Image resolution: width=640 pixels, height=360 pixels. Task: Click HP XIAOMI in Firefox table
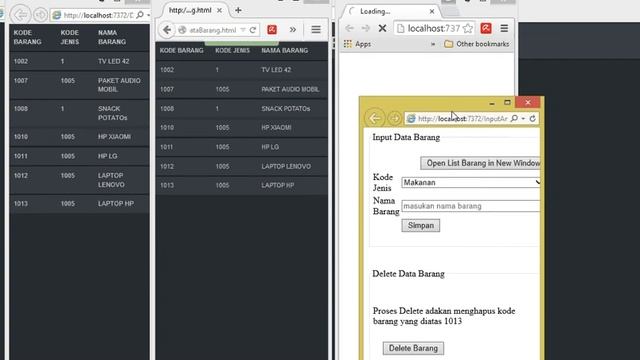(x=276, y=127)
